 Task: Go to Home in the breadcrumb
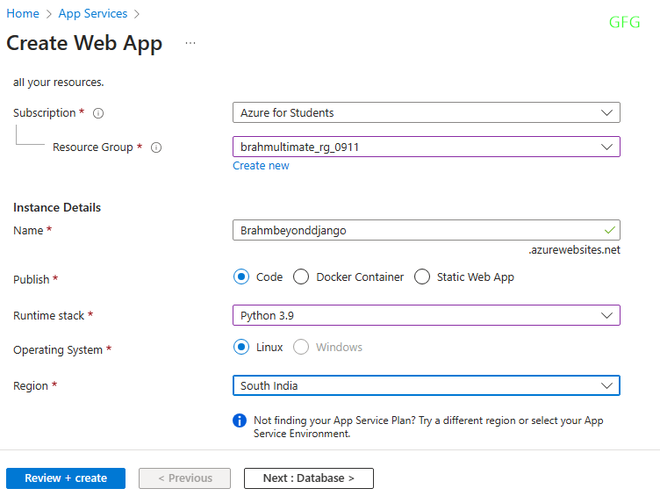23,14
